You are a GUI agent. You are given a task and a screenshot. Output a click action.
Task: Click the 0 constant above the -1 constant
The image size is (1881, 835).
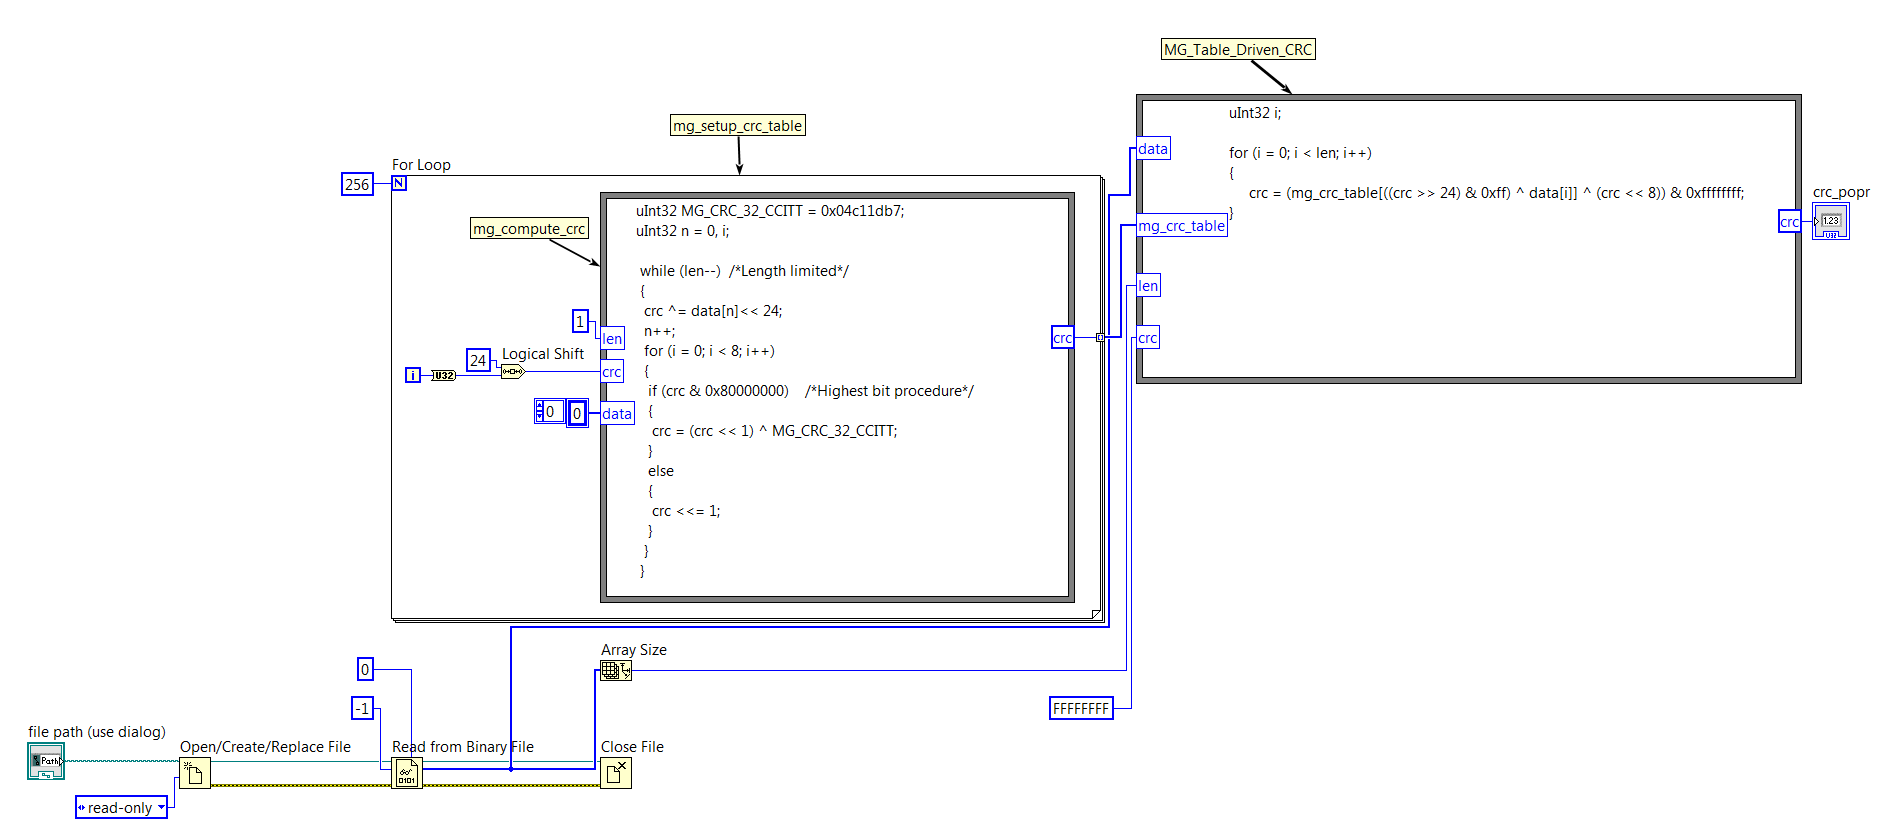point(365,669)
